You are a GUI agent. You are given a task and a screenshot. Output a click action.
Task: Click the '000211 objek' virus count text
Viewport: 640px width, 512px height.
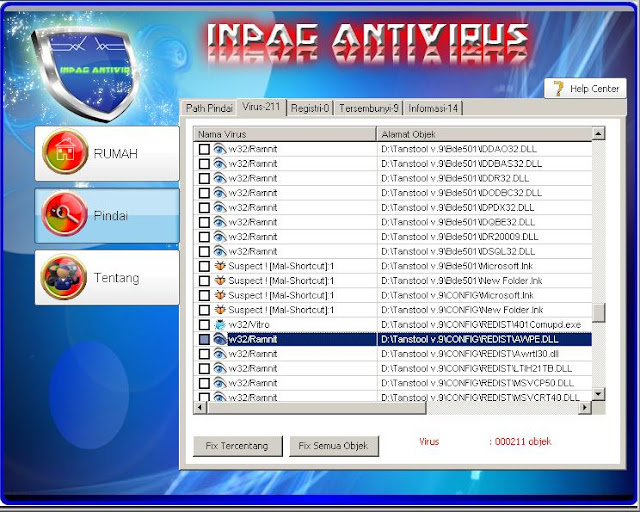click(523, 442)
